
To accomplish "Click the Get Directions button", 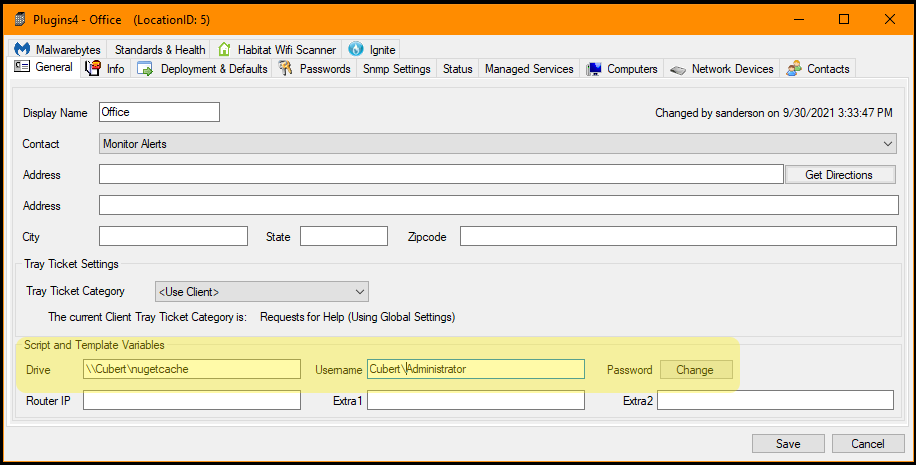I will 838,175.
